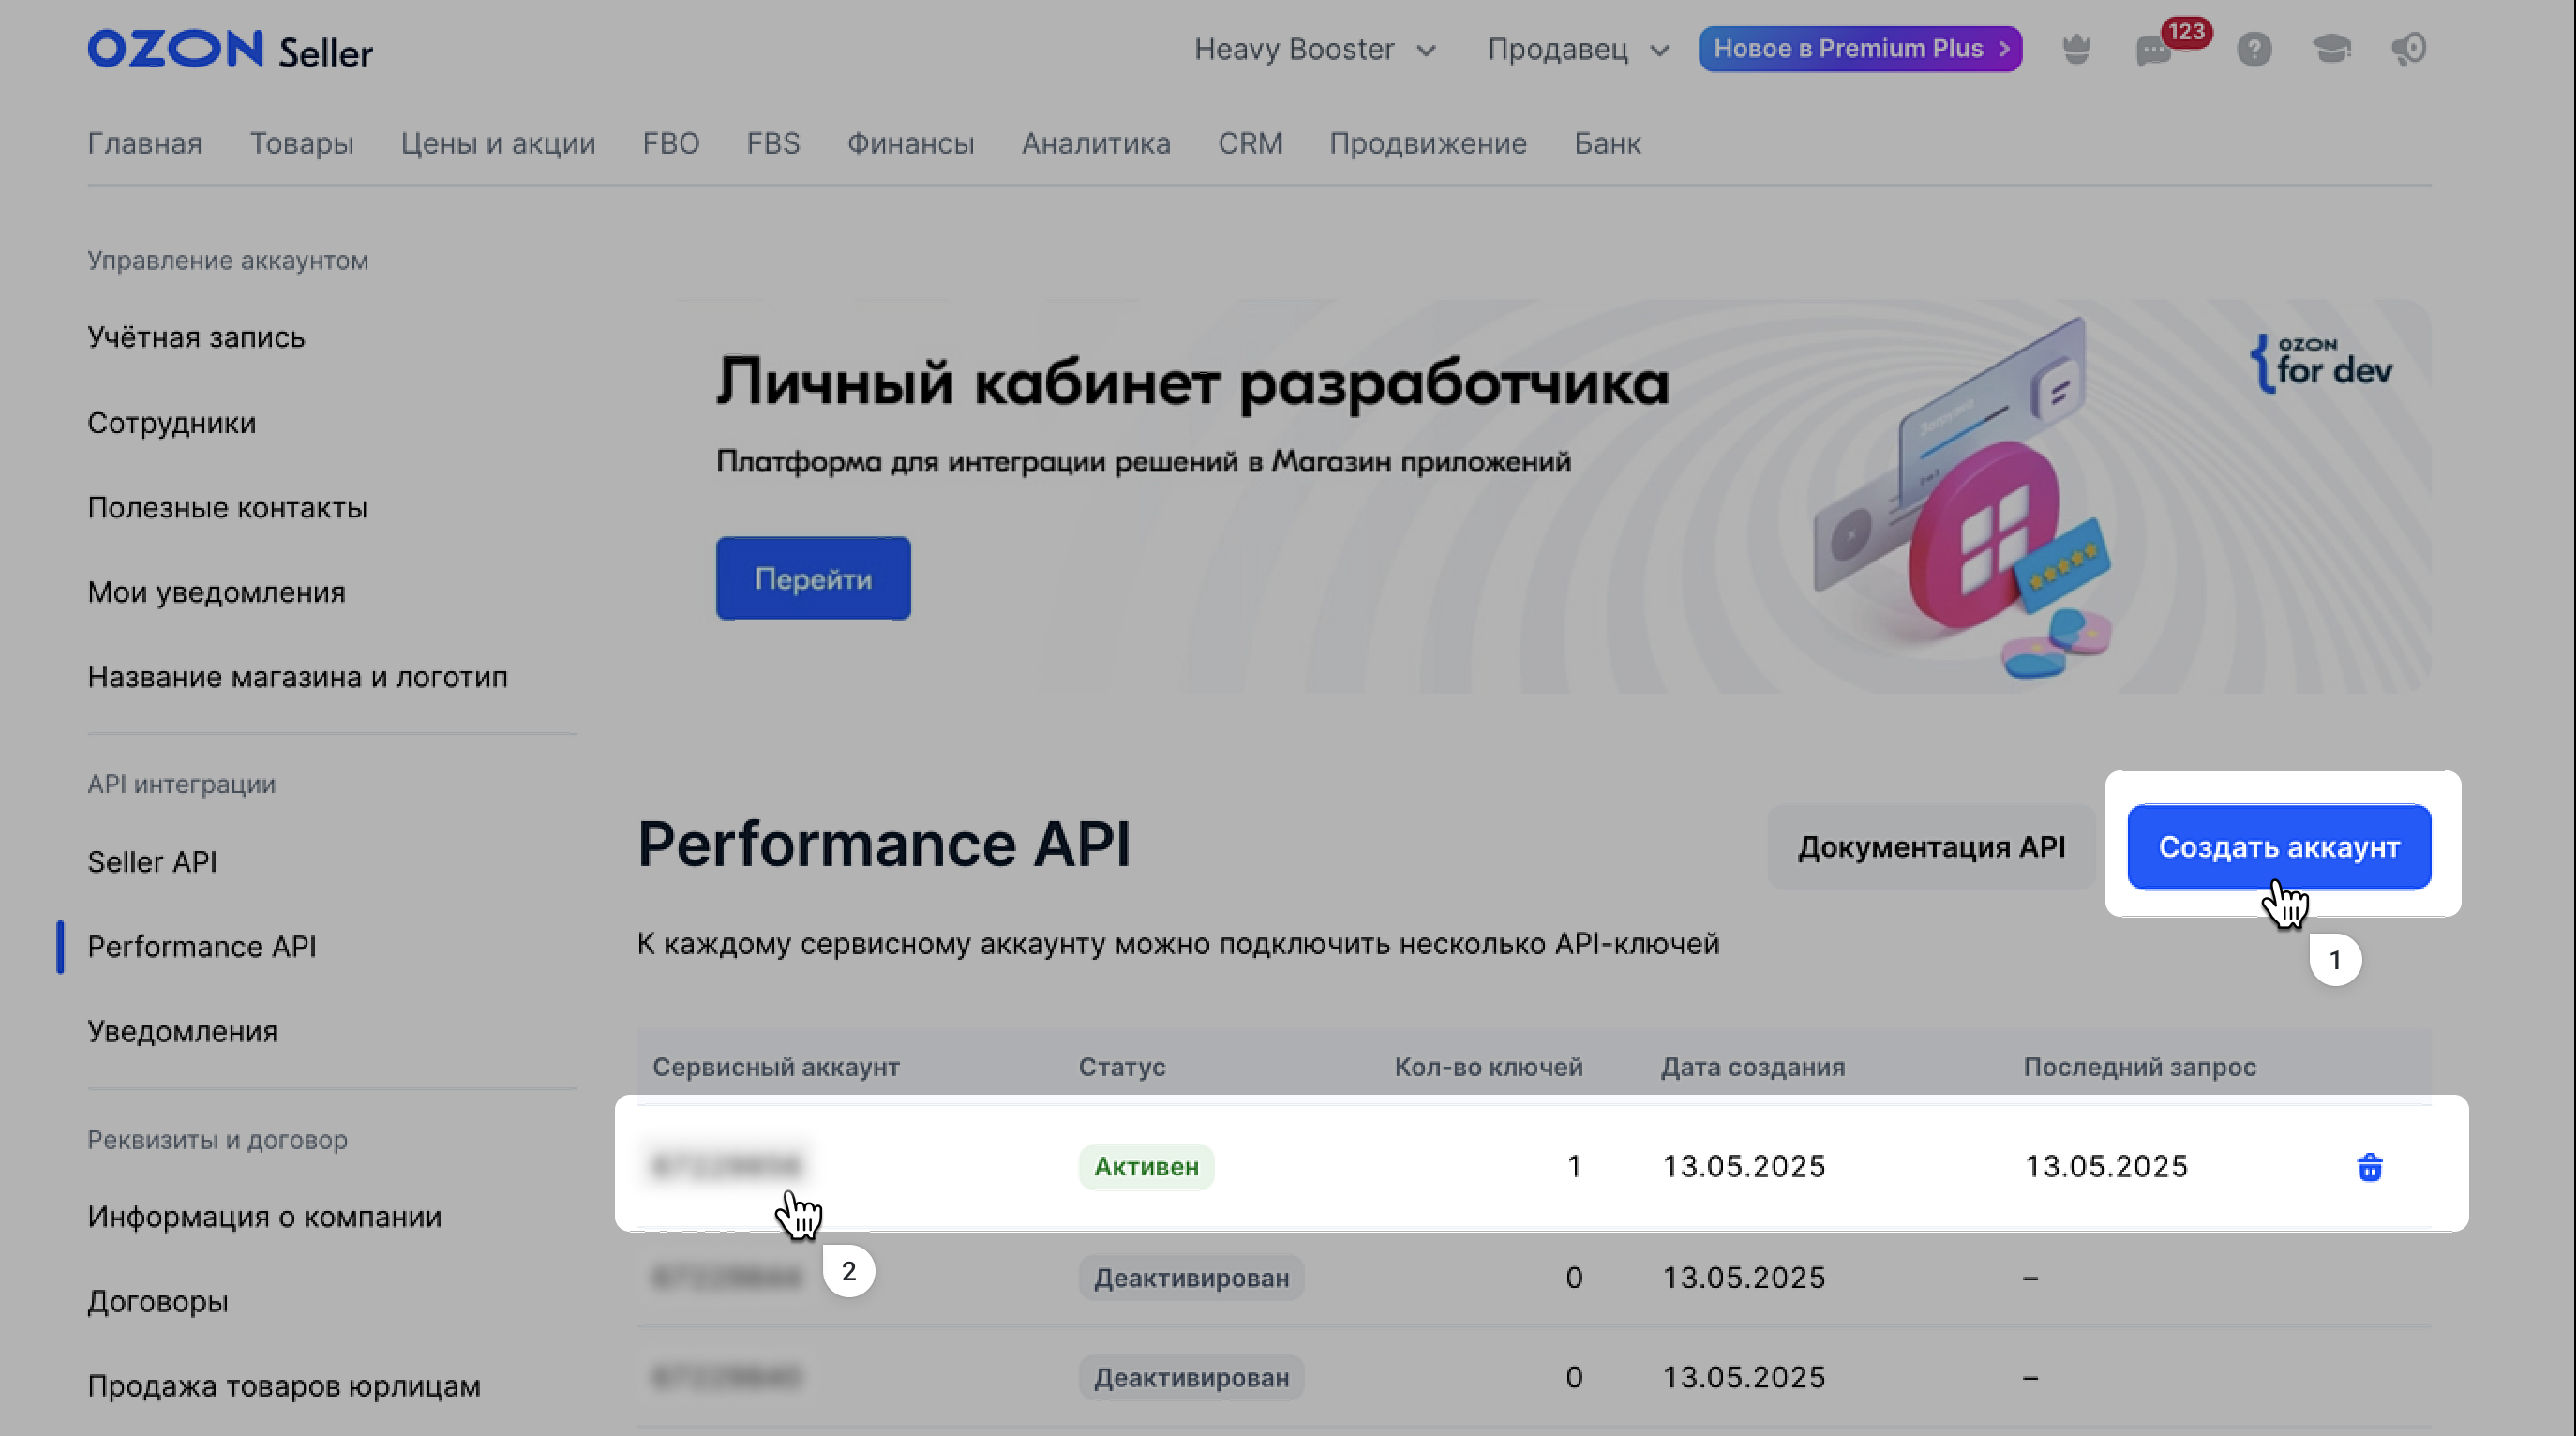Open the Активен service account row
This screenshot has width=2576, height=1436.
coord(728,1166)
